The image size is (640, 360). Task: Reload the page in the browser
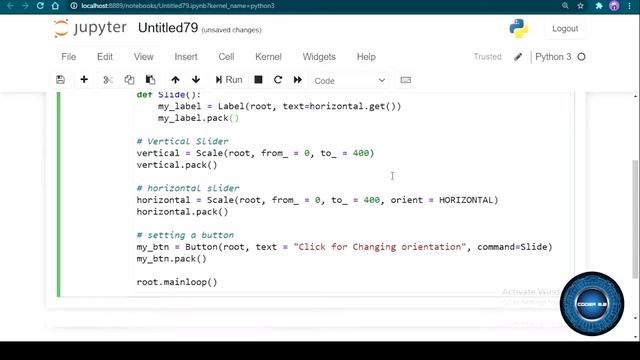point(40,6)
